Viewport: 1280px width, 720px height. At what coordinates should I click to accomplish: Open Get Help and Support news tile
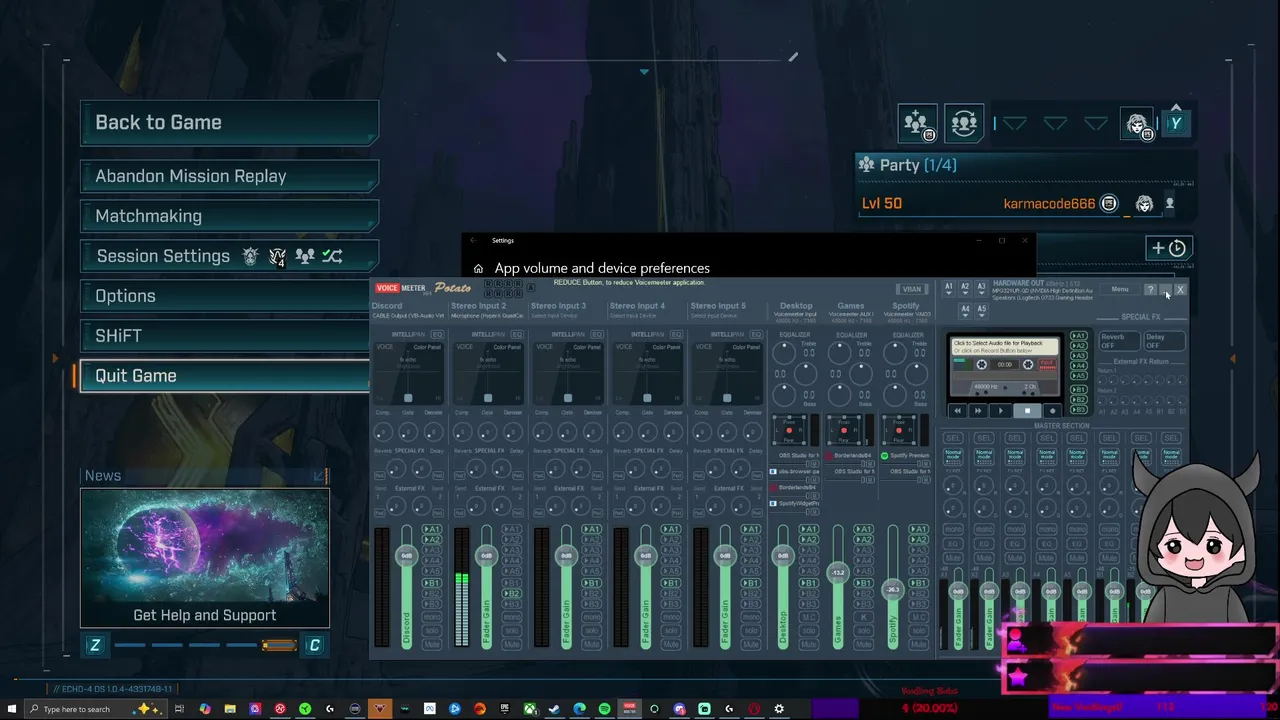pyautogui.click(x=205, y=558)
